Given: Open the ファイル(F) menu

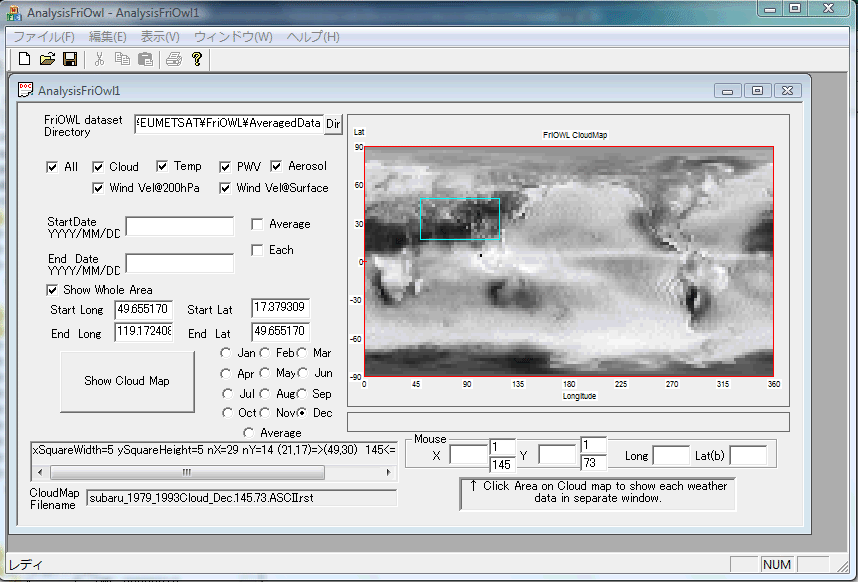Looking at the screenshot, I should click(43, 37).
